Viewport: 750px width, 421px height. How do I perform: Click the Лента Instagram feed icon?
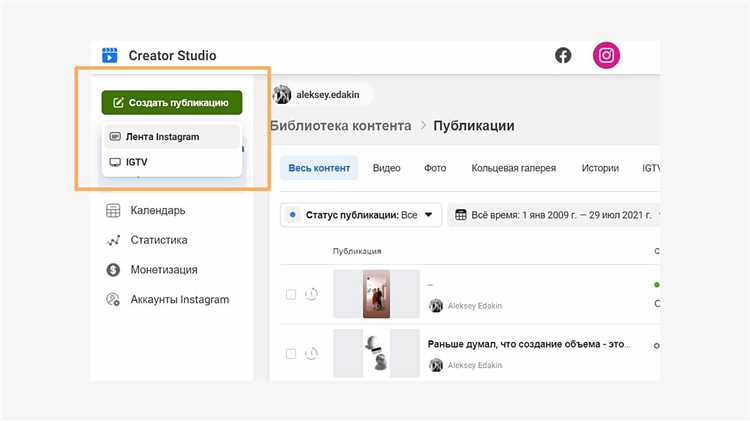(115, 136)
